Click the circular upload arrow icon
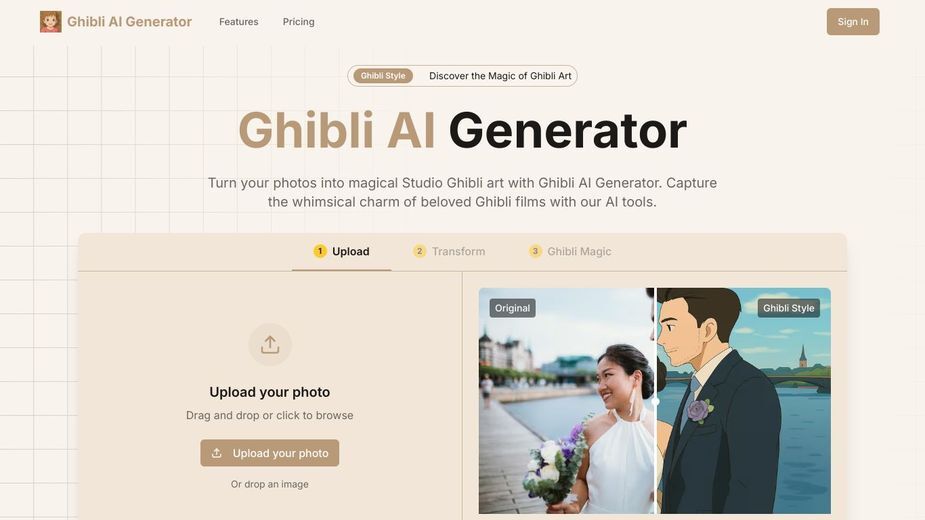 pyautogui.click(x=270, y=345)
